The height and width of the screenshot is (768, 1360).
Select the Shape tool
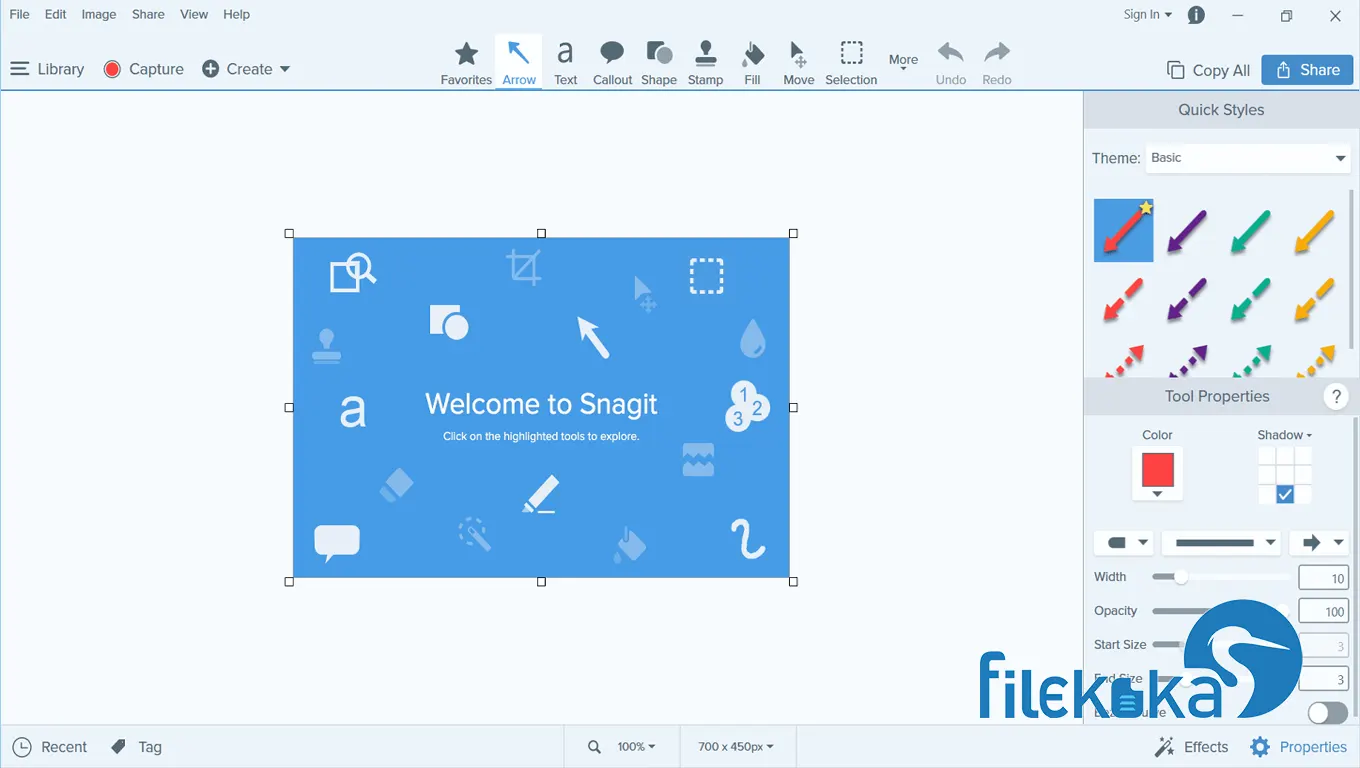click(659, 63)
